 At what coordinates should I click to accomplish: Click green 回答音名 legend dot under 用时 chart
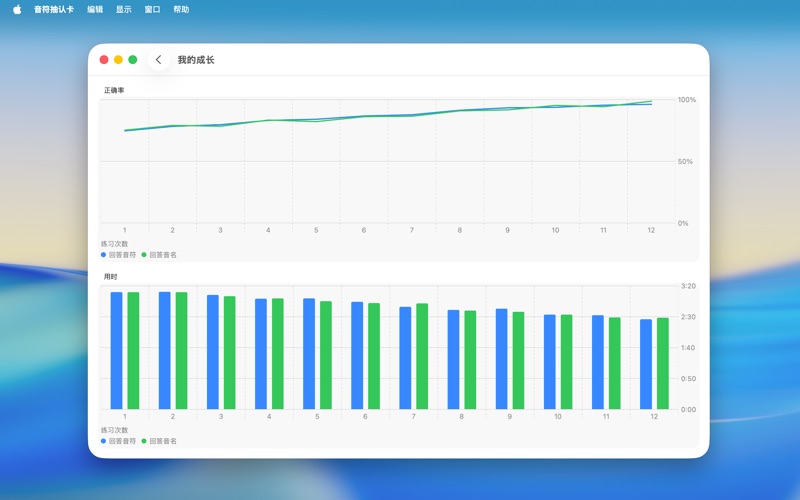pyautogui.click(x=144, y=441)
